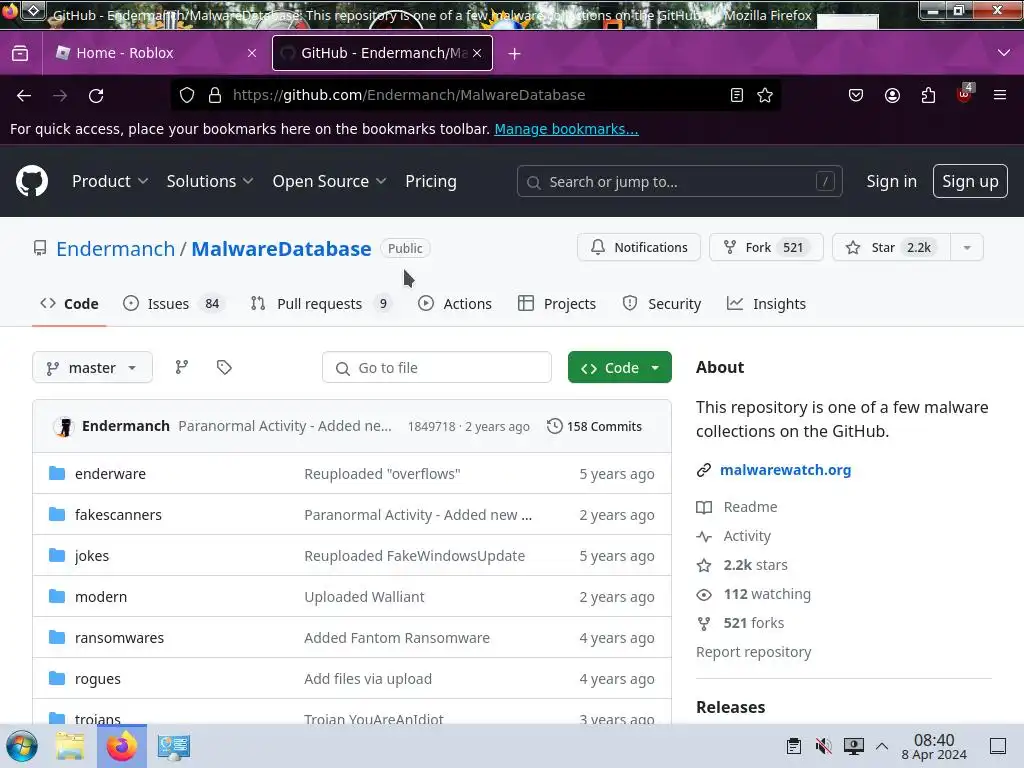Click the Notifications button

coord(639,248)
